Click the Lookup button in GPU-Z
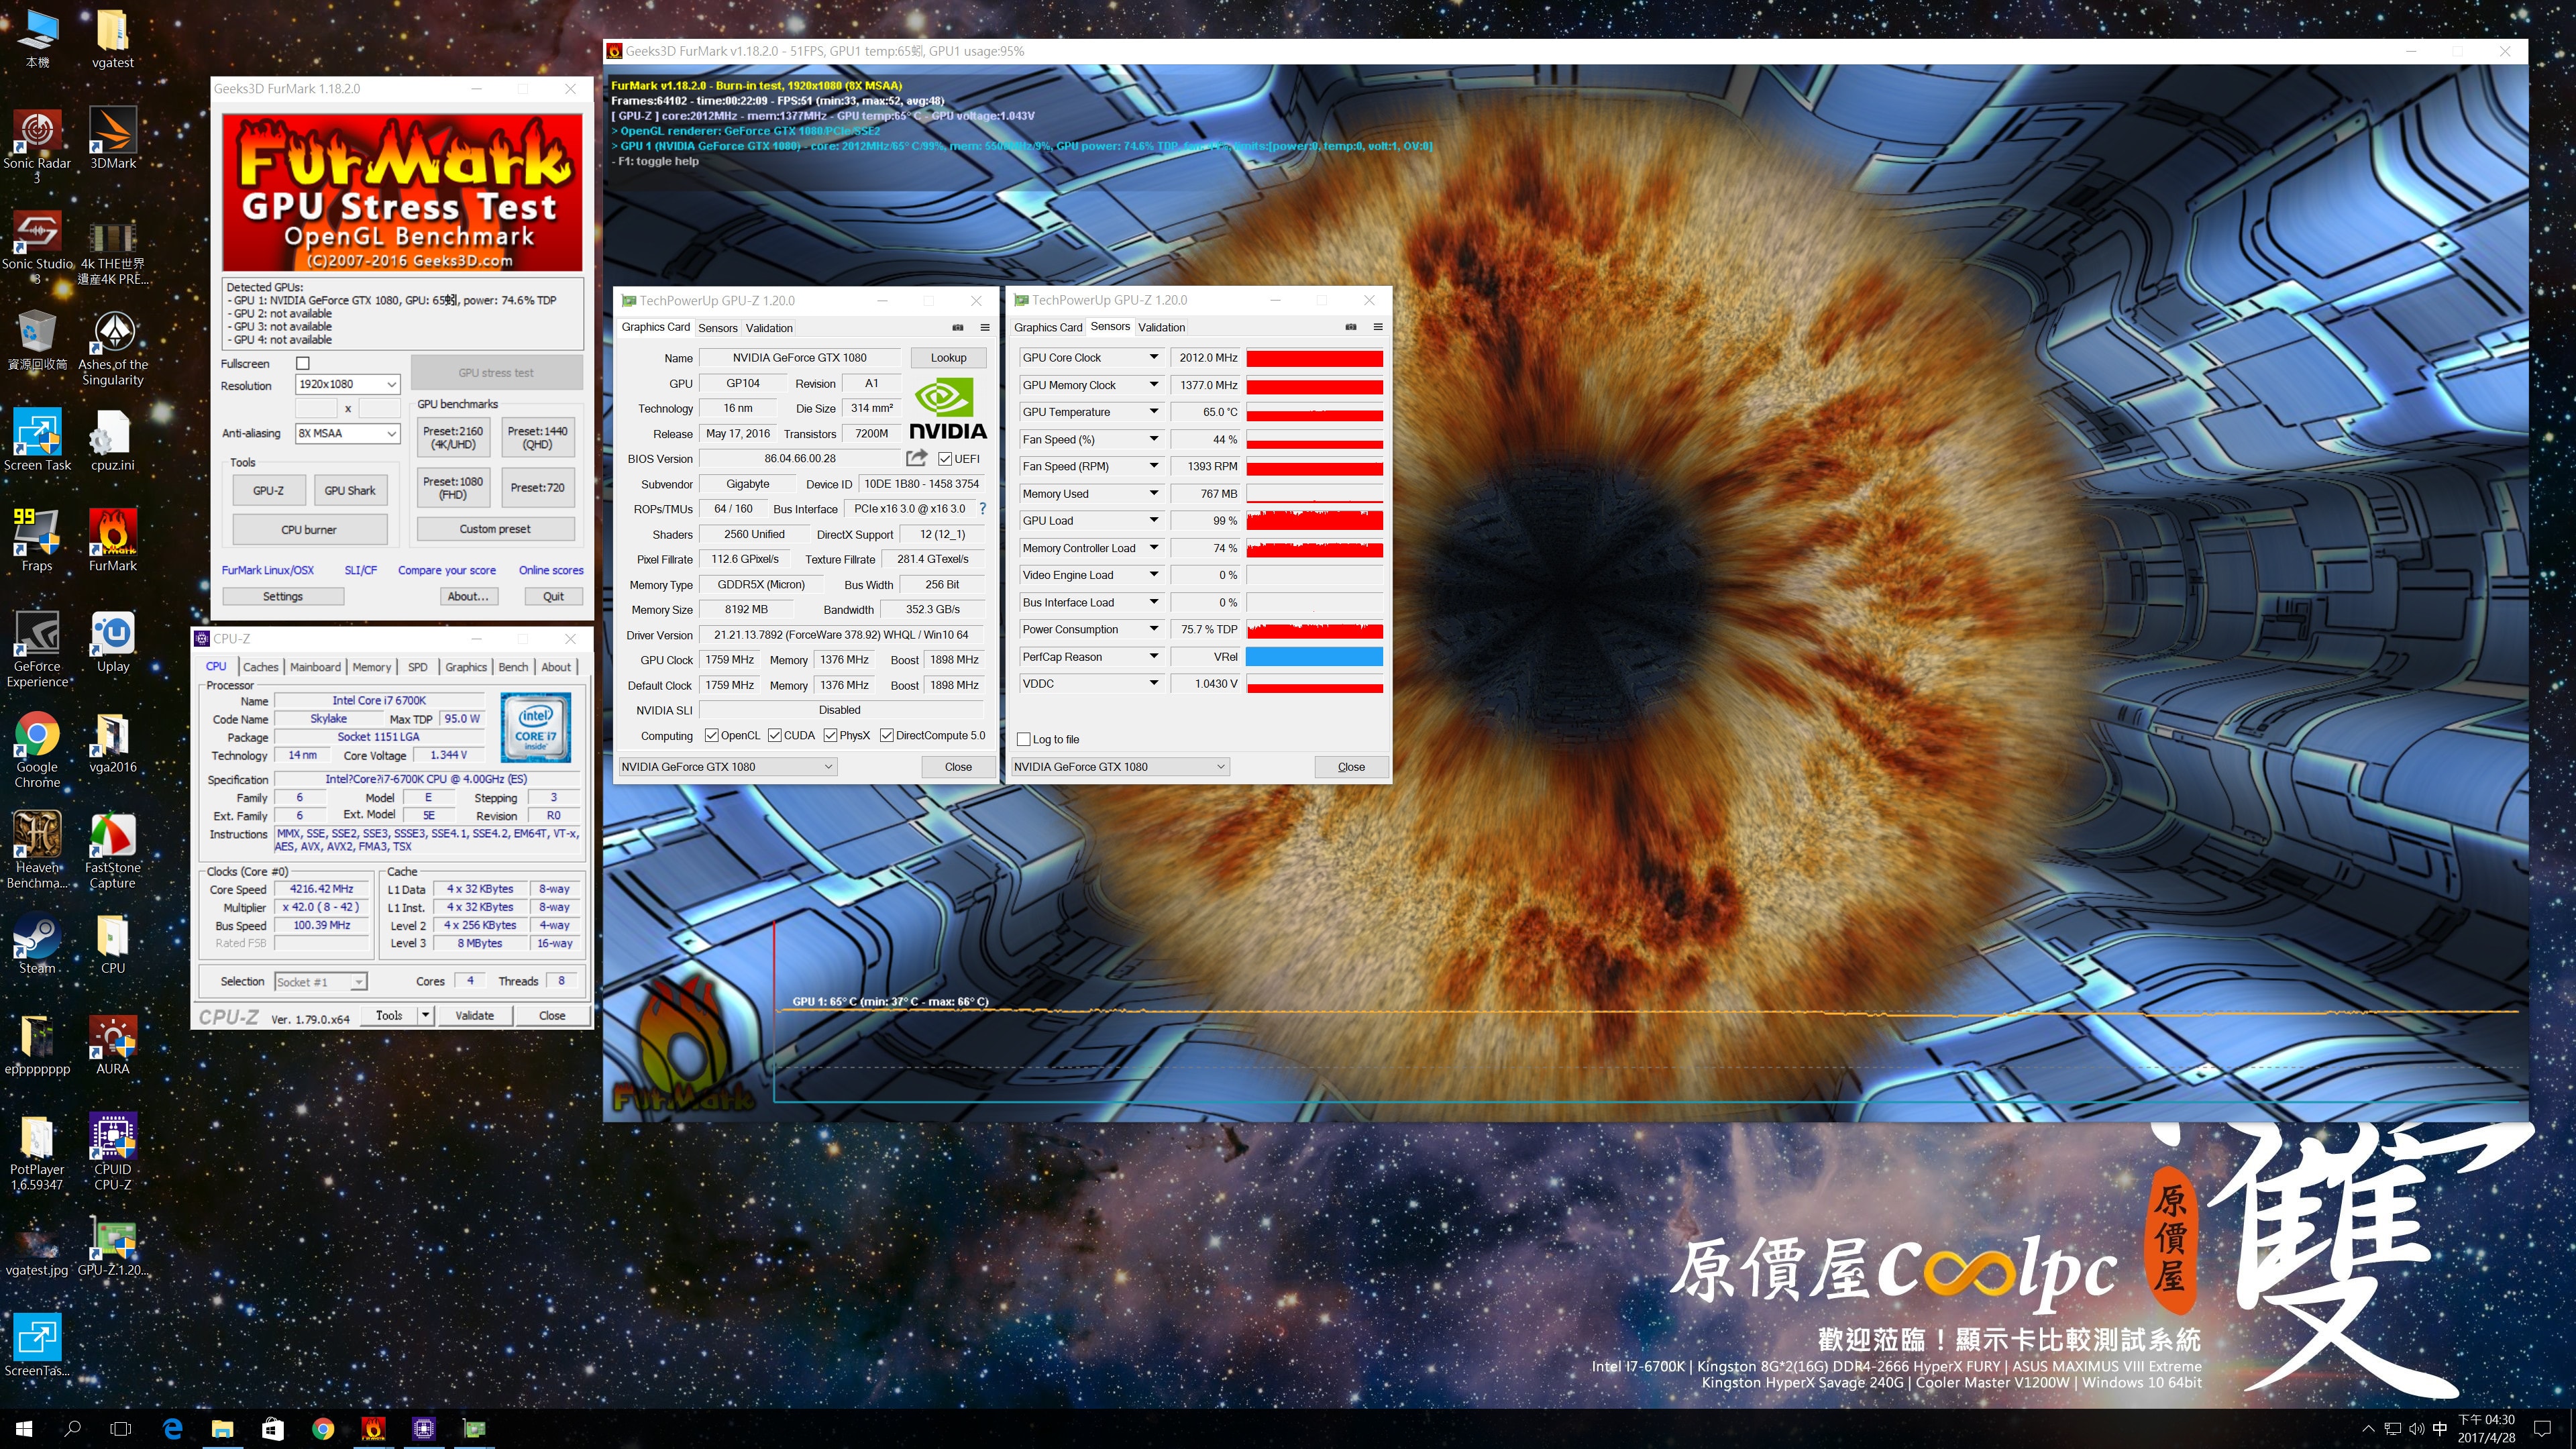This screenshot has height=1449, width=2576. pyautogui.click(x=948, y=357)
